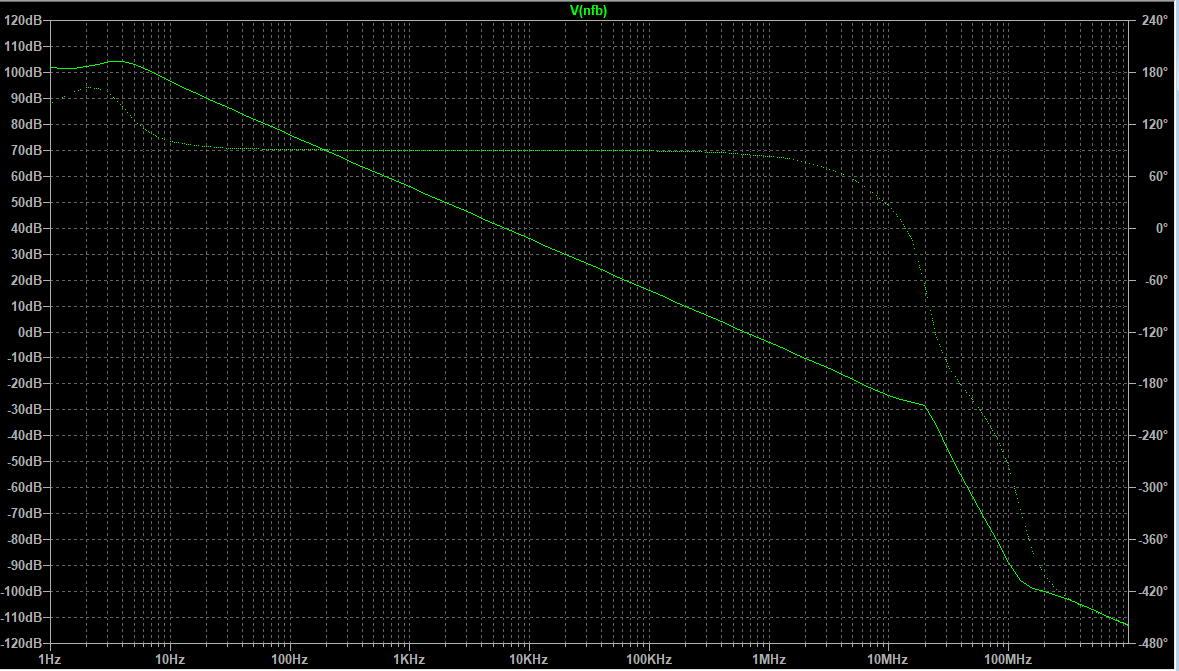Click the 20dB label on the magnitude axis
This screenshot has width=1179, height=671.
26,280
